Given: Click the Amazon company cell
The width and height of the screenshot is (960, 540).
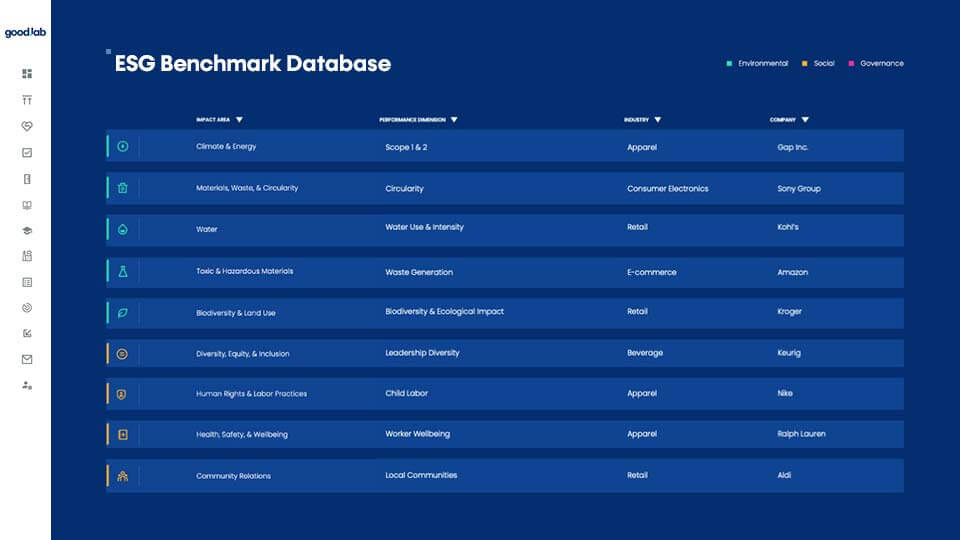Looking at the screenshot, I should [792, 272].
